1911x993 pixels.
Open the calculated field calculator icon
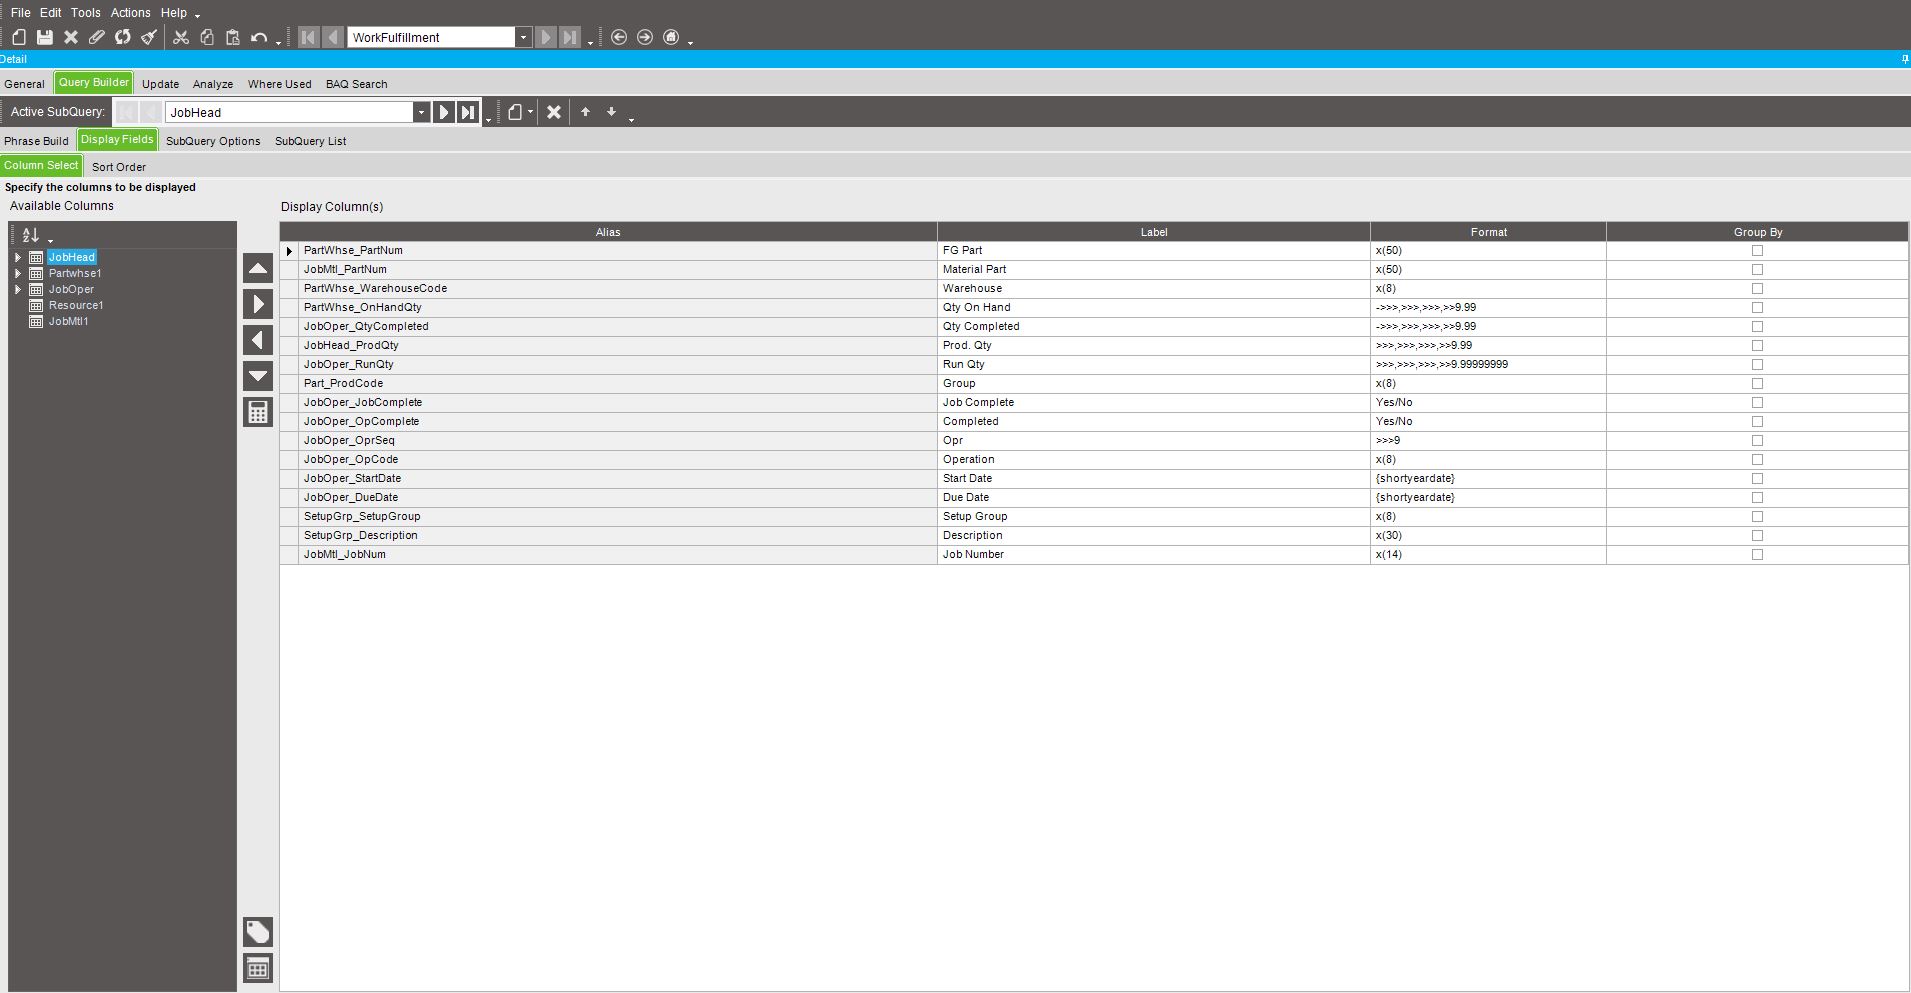tap(258, 412)
